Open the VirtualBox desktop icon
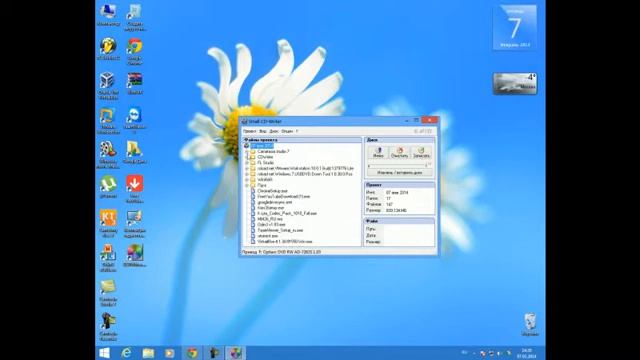640x360 pixels. [108, 85]
